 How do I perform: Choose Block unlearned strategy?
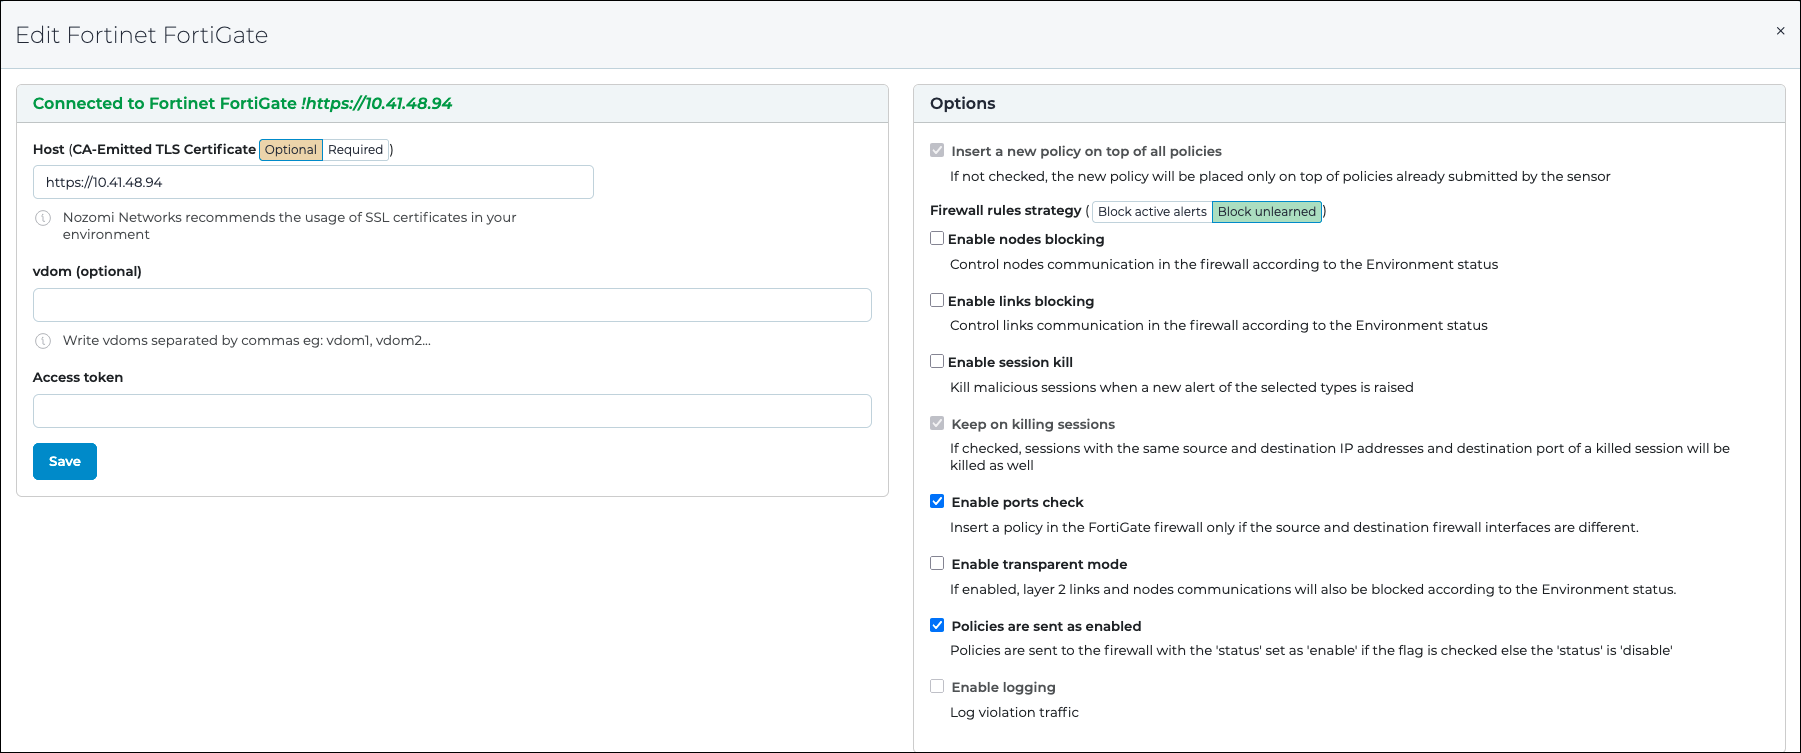point(1266,212)
